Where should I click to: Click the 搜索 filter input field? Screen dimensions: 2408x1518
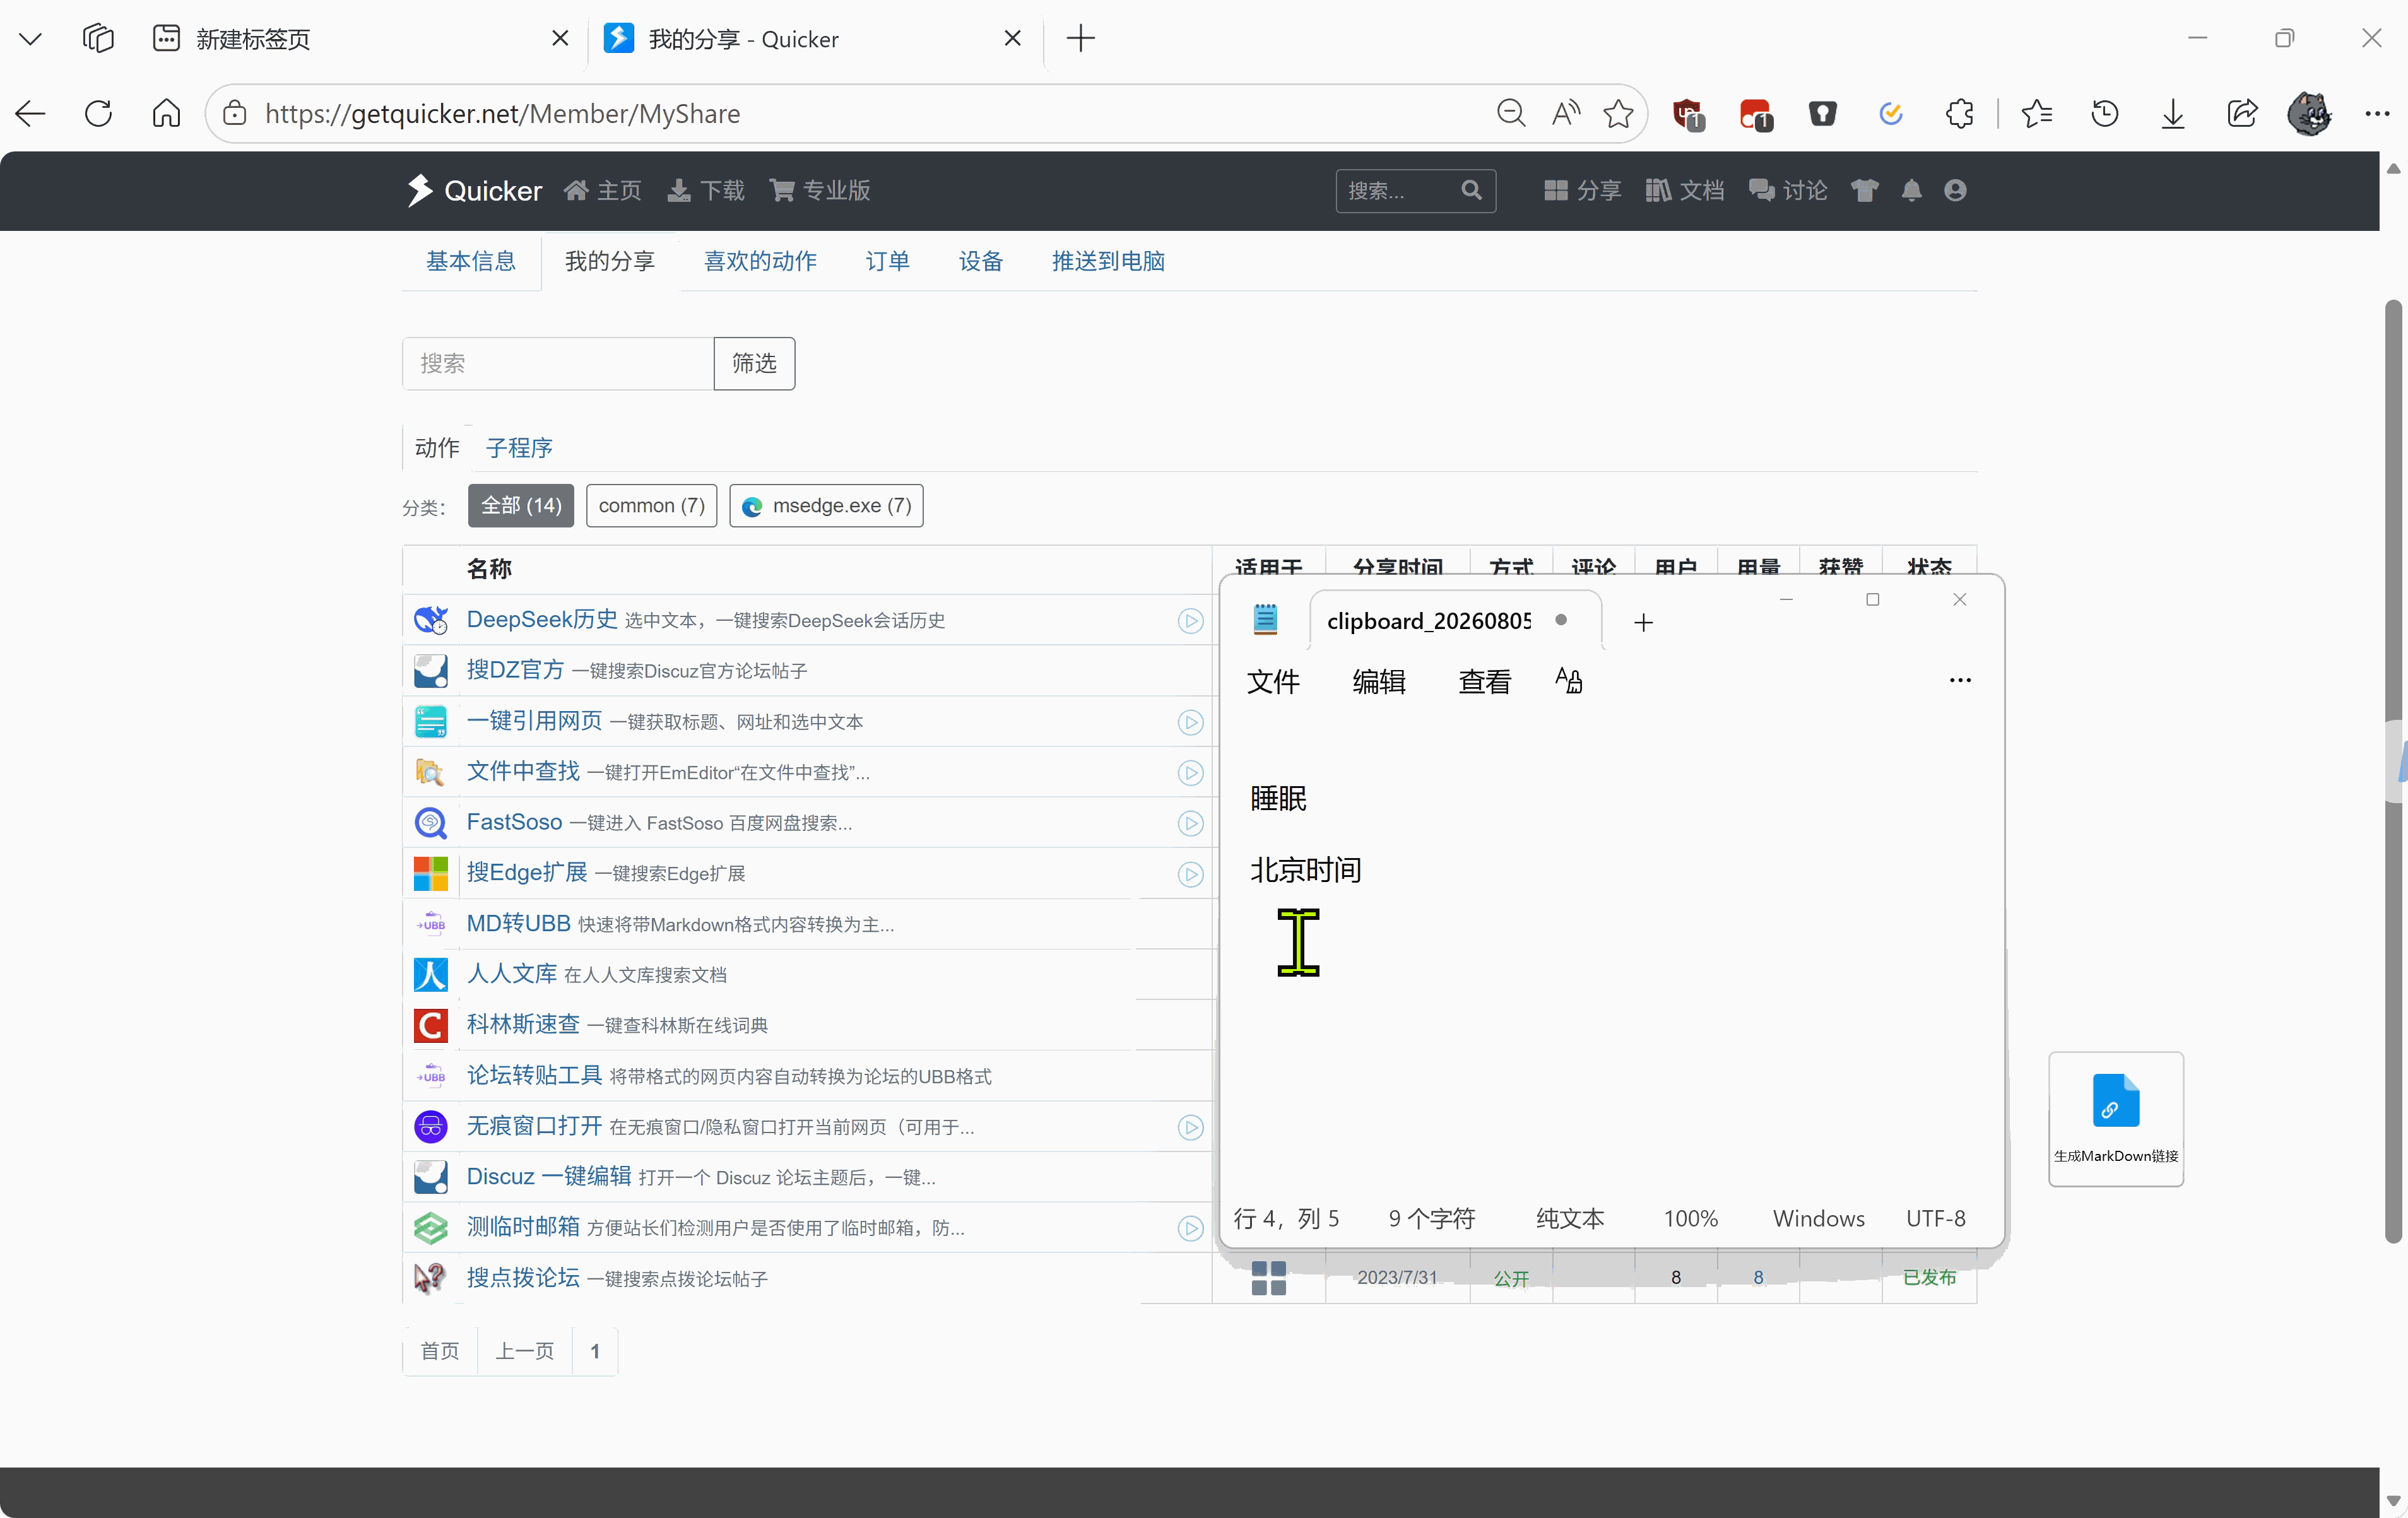[x=558, y=363]
